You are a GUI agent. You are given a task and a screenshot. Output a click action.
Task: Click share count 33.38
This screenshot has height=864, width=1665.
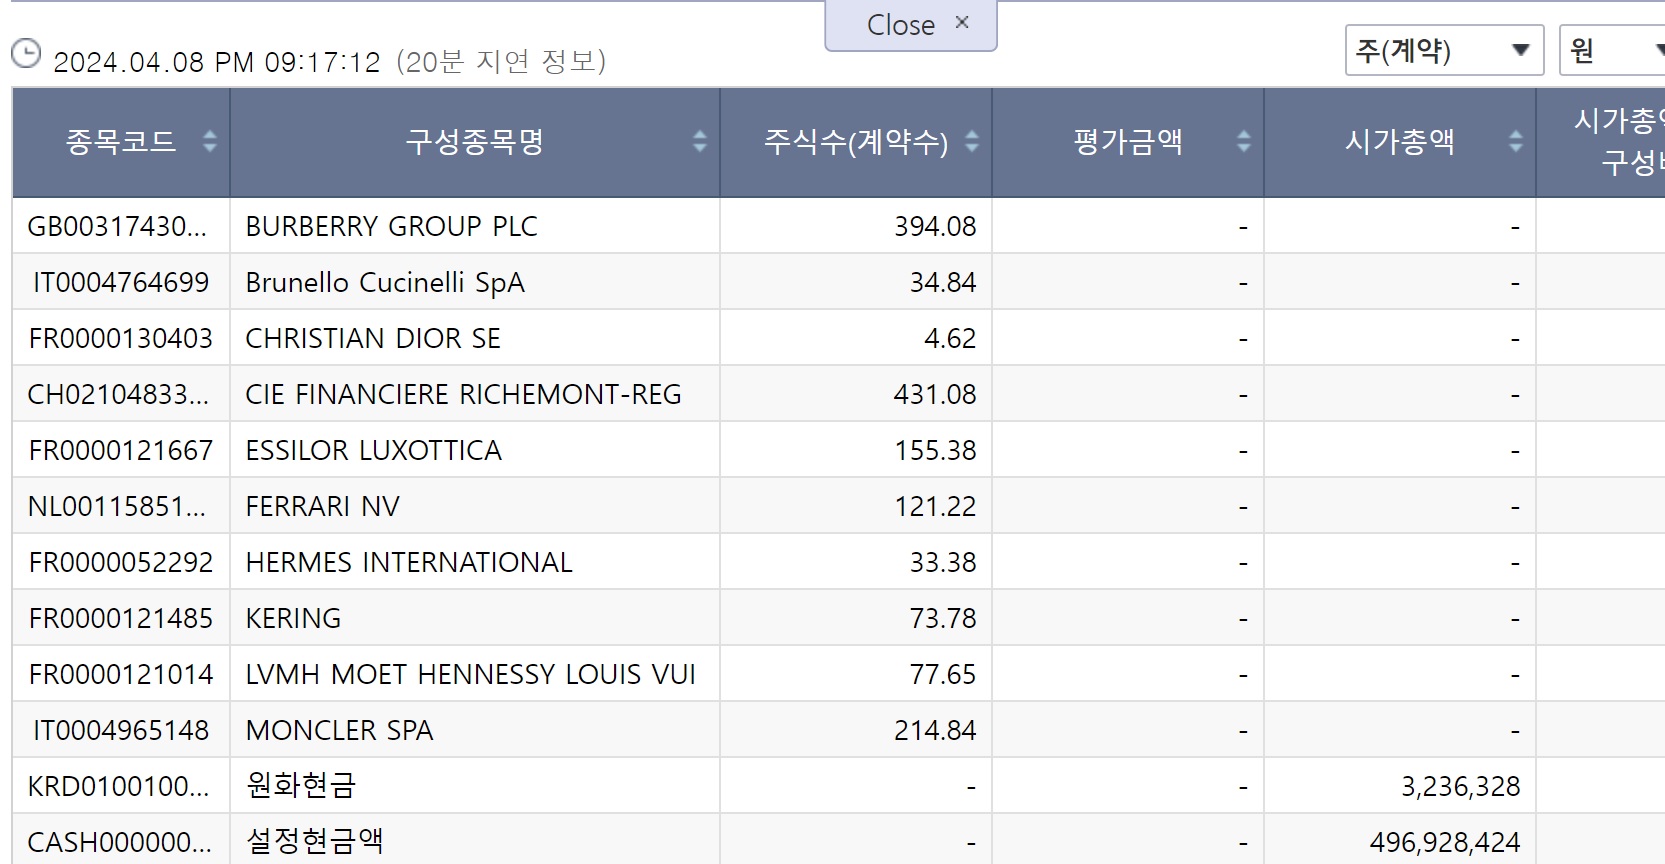pos(943,562)
